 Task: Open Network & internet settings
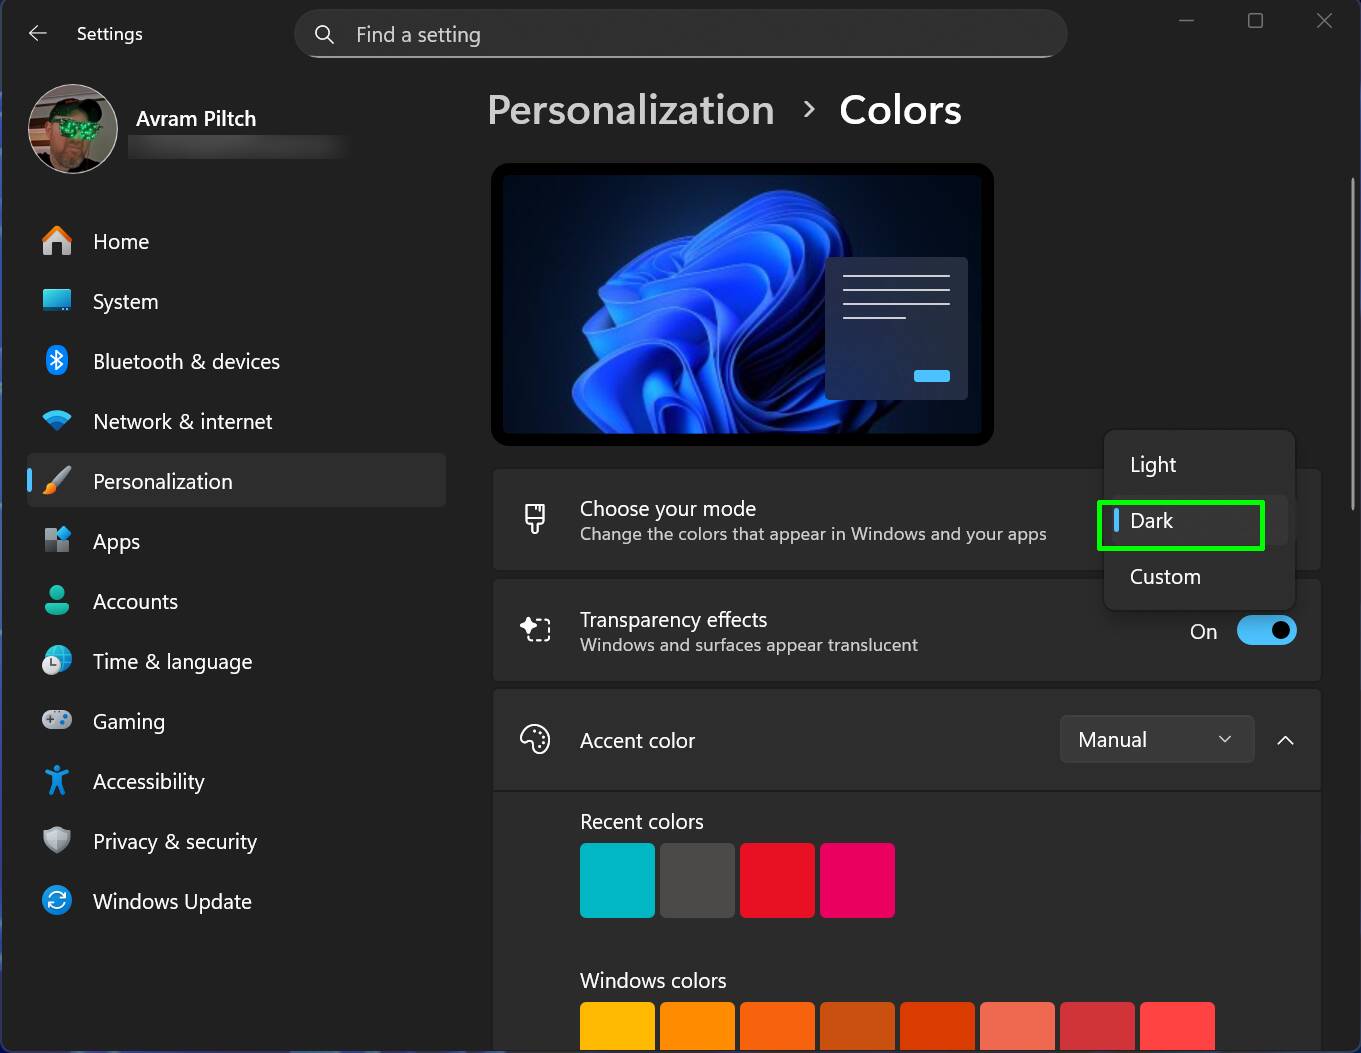57,421
